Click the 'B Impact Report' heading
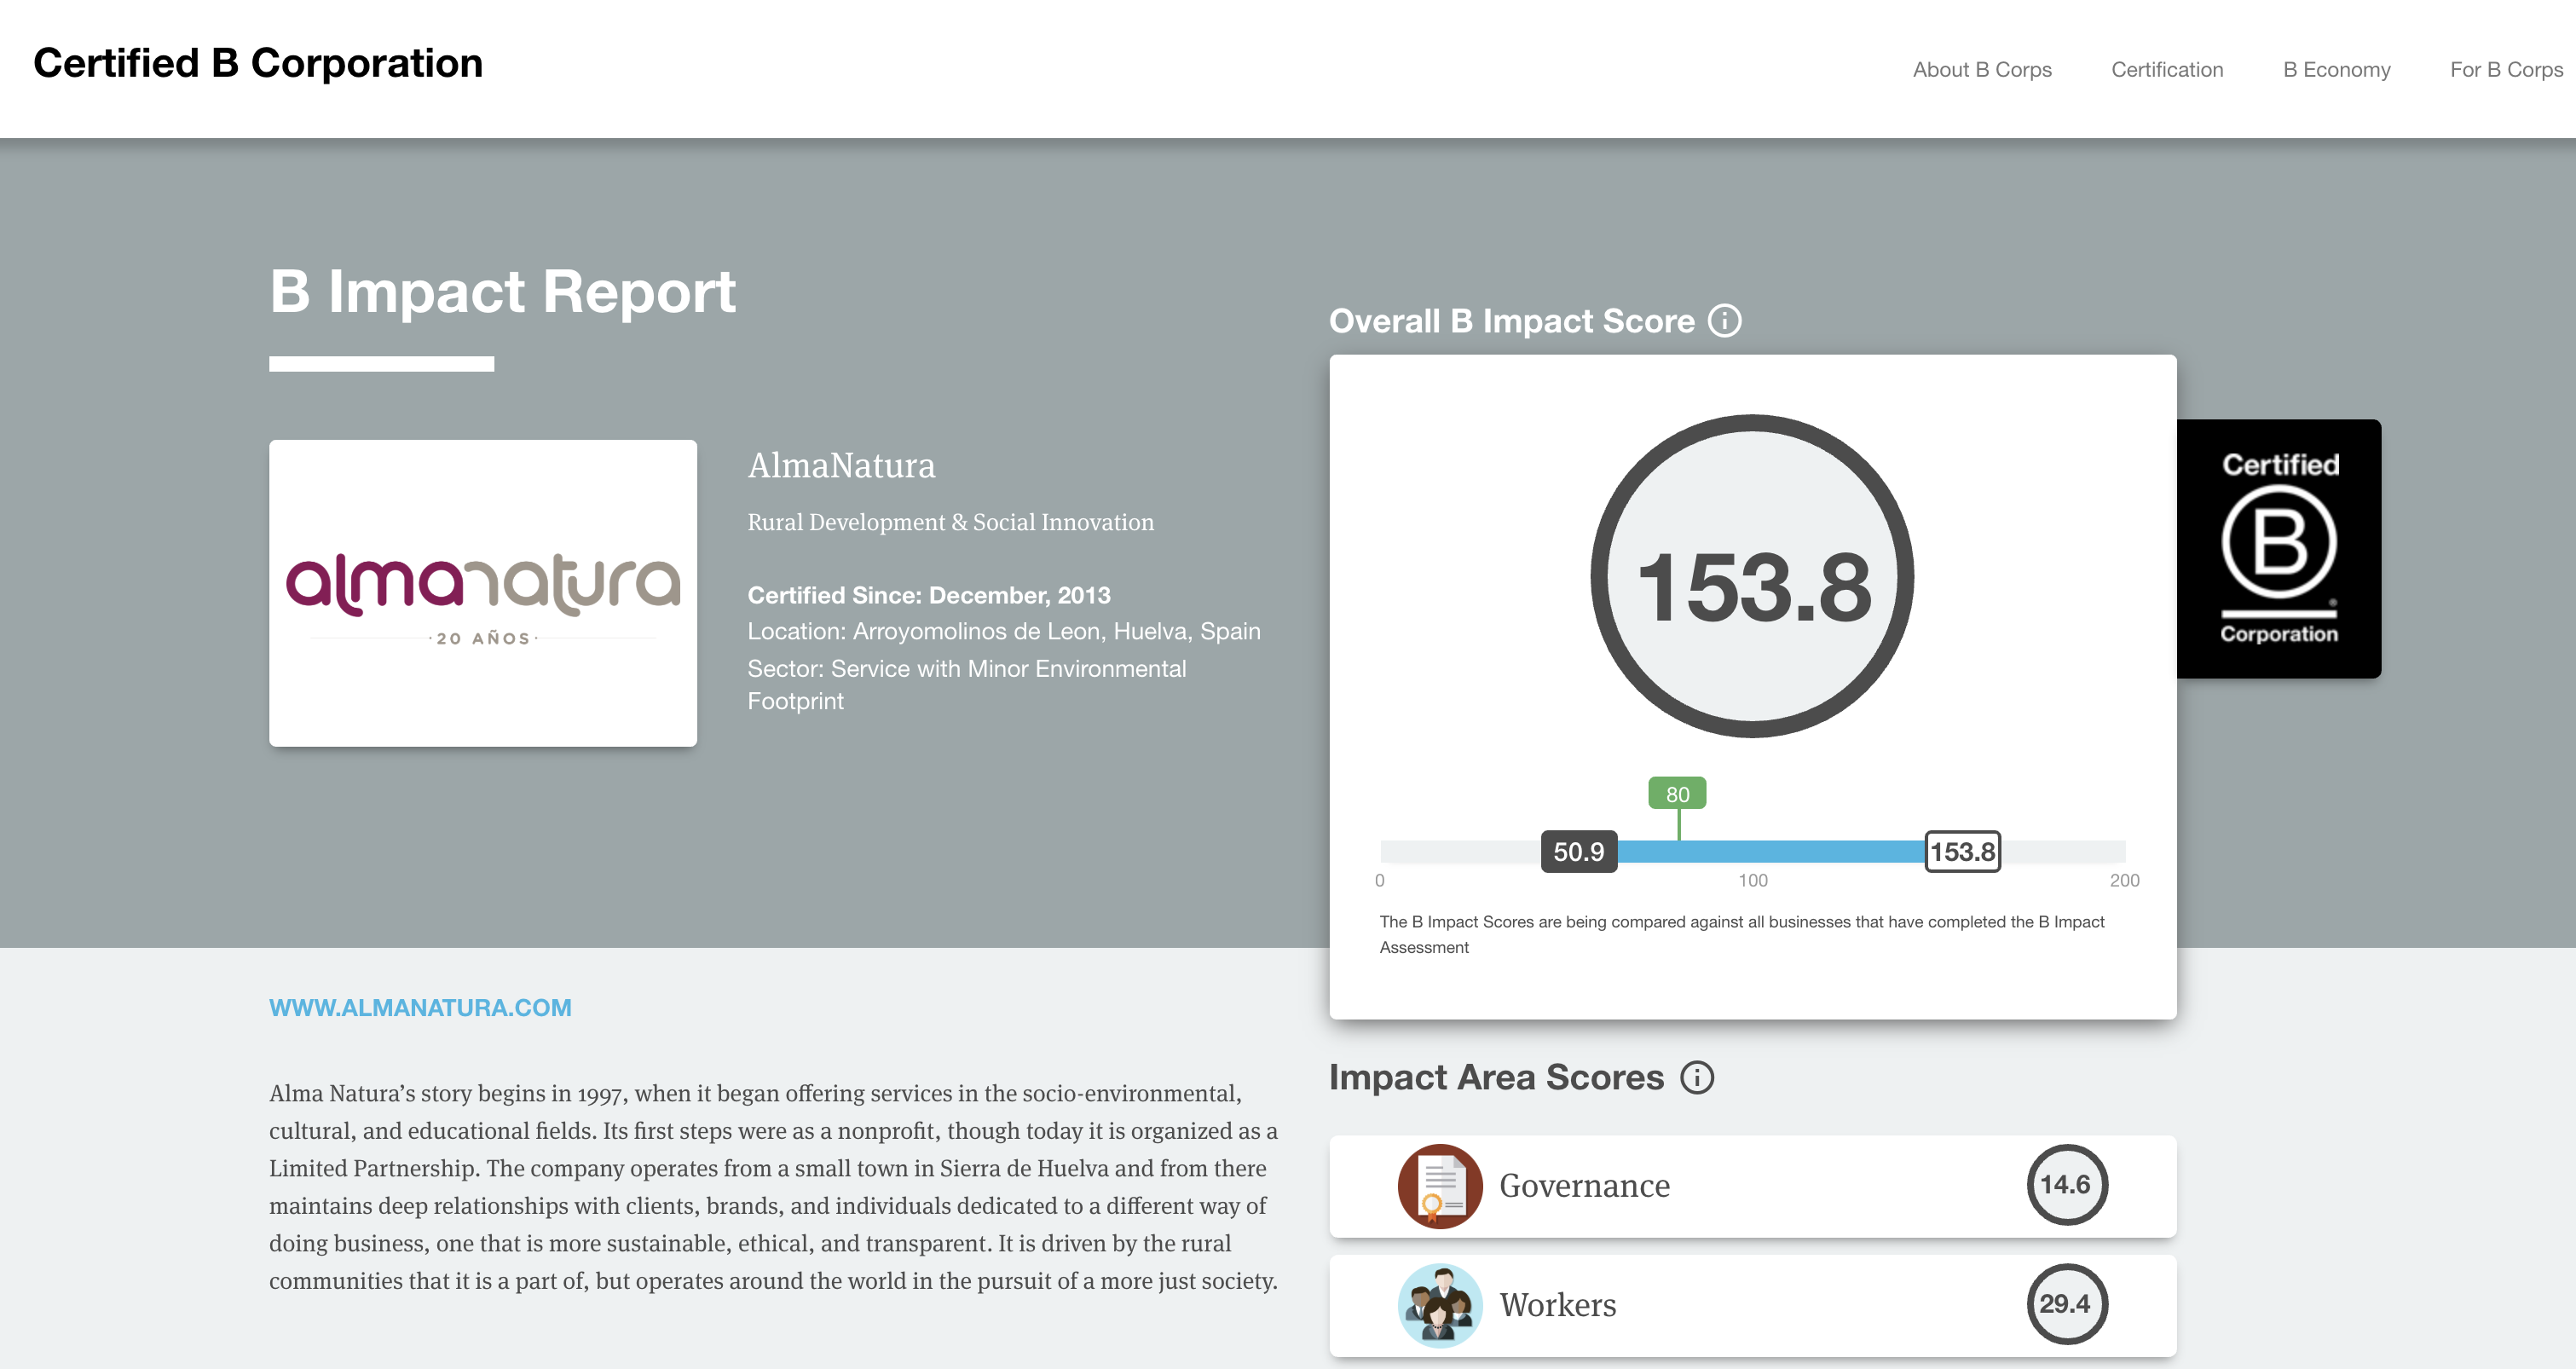 [502, 292]
